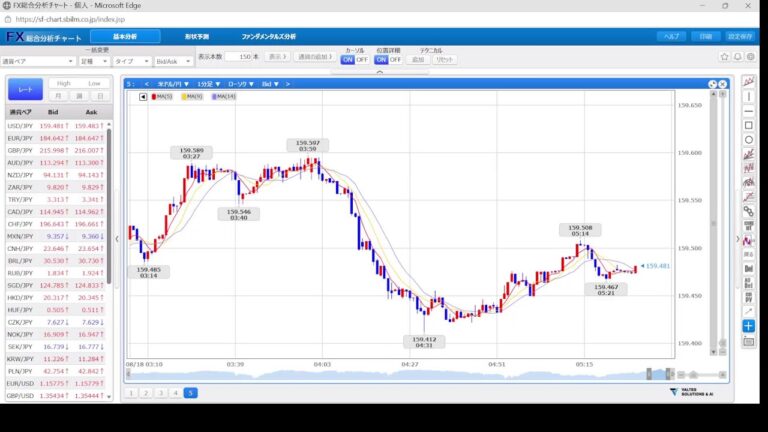Viewport: 768px width, 432px height.
Task: Click the chart panel maximize icon
Action: pos(713,84)
